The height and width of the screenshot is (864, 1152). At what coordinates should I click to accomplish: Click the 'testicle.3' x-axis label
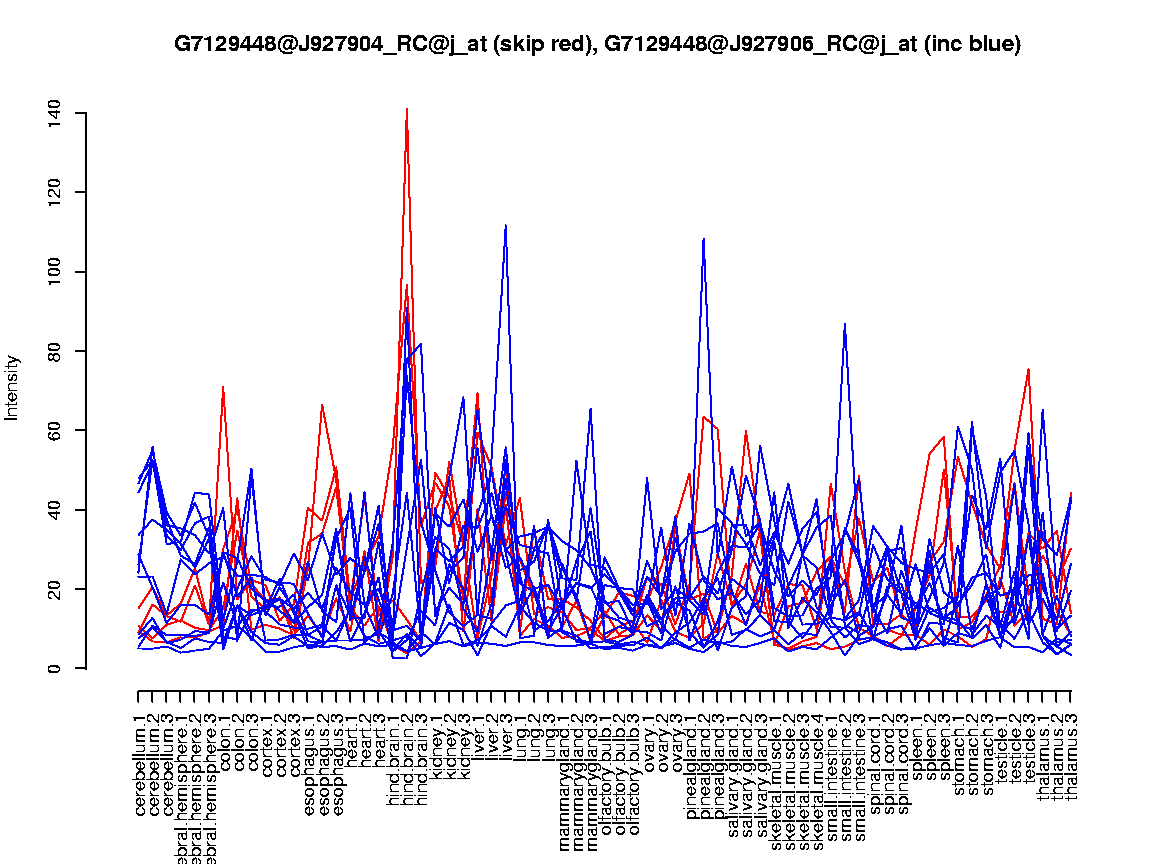click(1029, 750)
